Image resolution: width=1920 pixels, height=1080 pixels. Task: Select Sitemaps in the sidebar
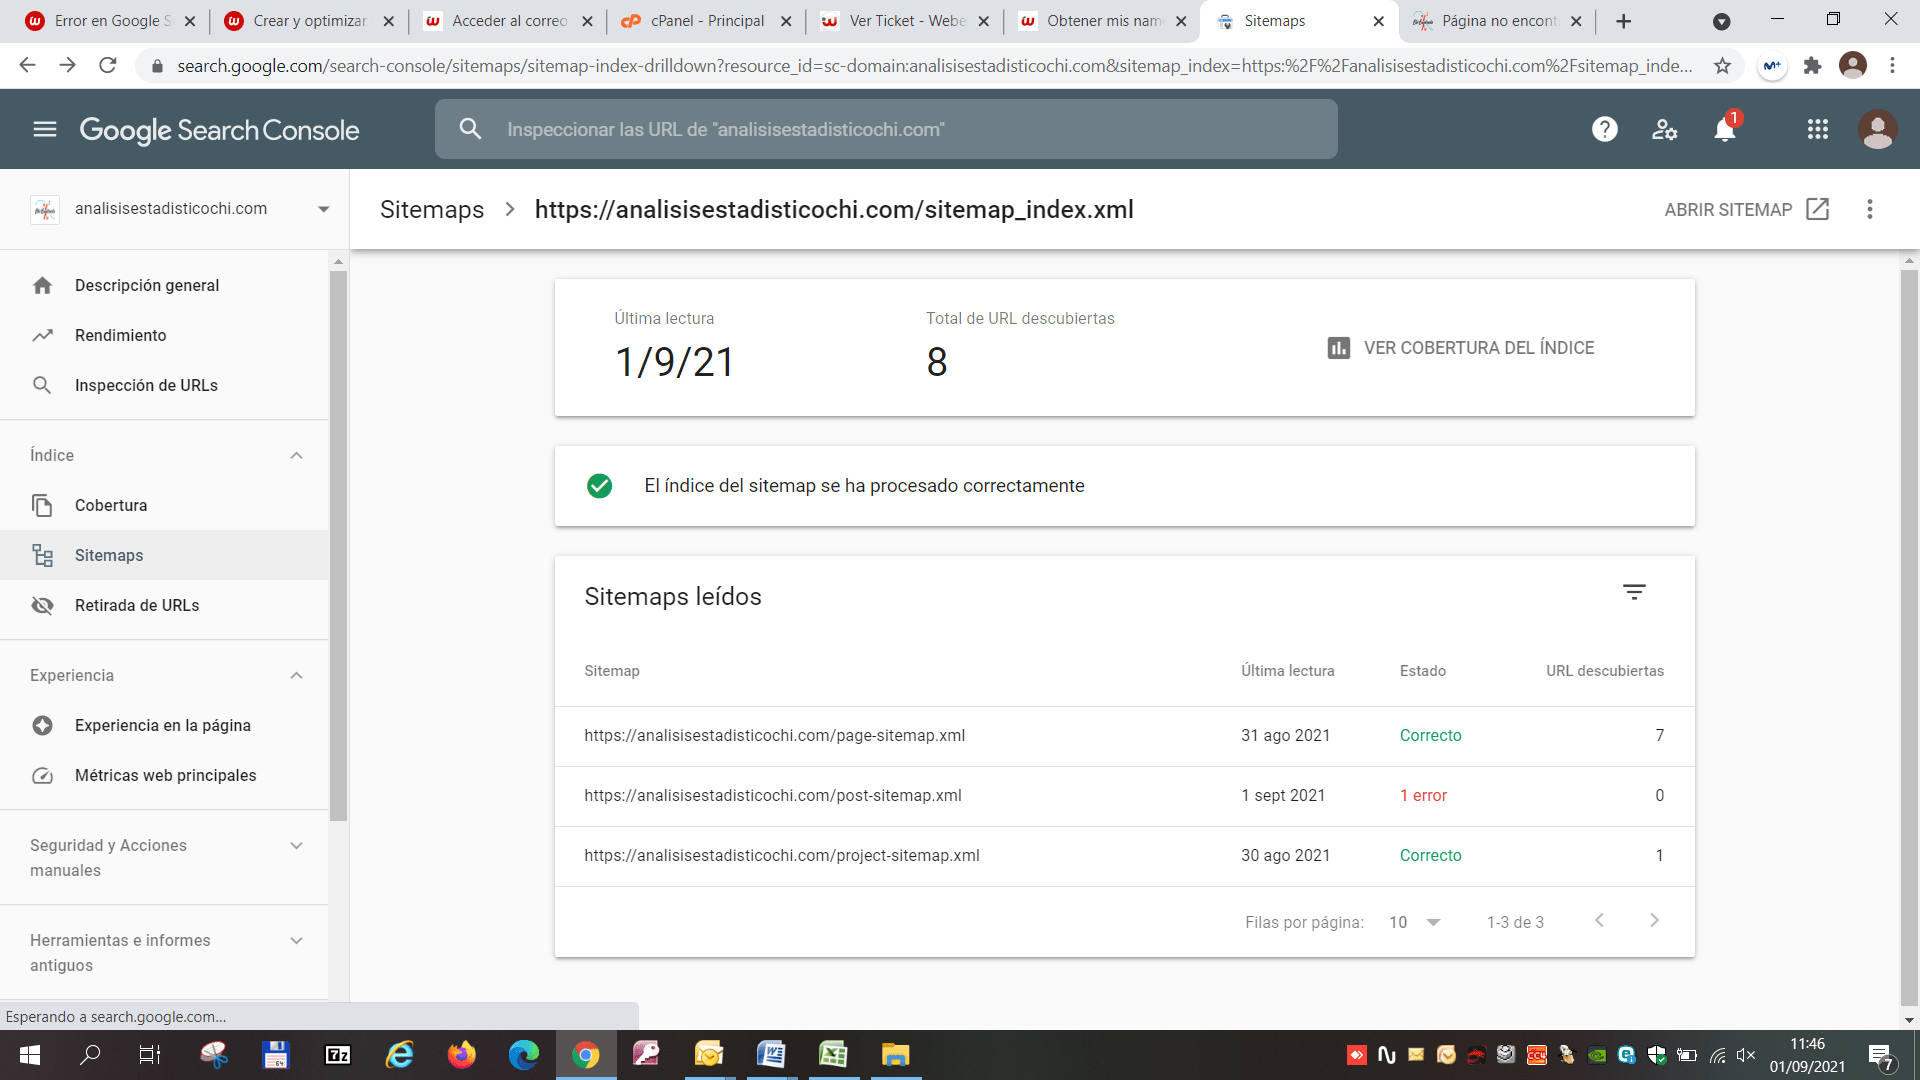(x=164, y=556)
